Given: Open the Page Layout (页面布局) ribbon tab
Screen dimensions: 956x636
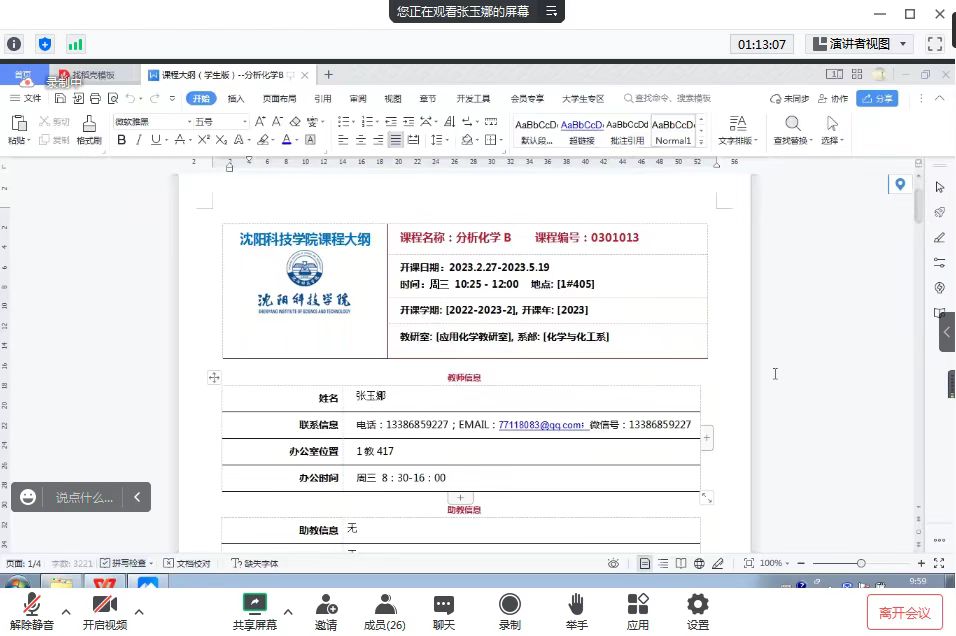Looking at the screenshot, I should [279, 99].
